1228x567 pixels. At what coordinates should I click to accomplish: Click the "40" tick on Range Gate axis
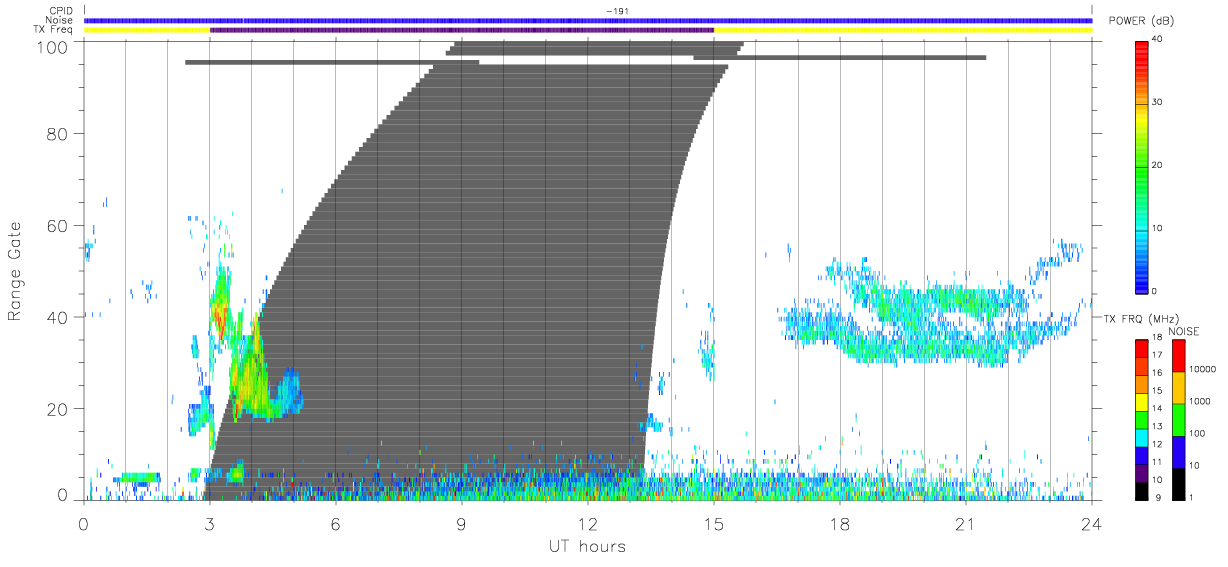click(58, 318)
